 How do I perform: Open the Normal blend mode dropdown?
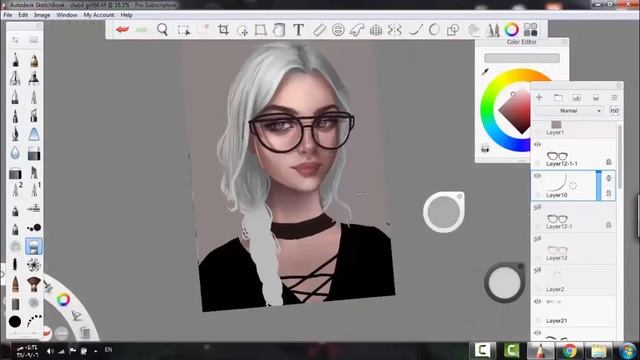[x=569, y=111]
